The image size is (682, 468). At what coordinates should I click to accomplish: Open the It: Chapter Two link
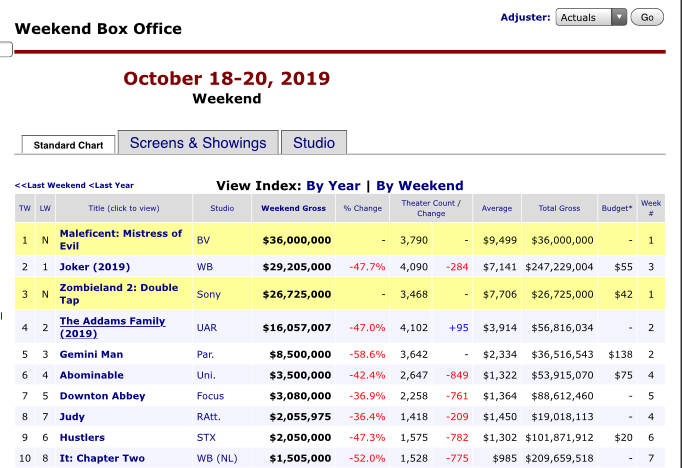coord(102,458)
